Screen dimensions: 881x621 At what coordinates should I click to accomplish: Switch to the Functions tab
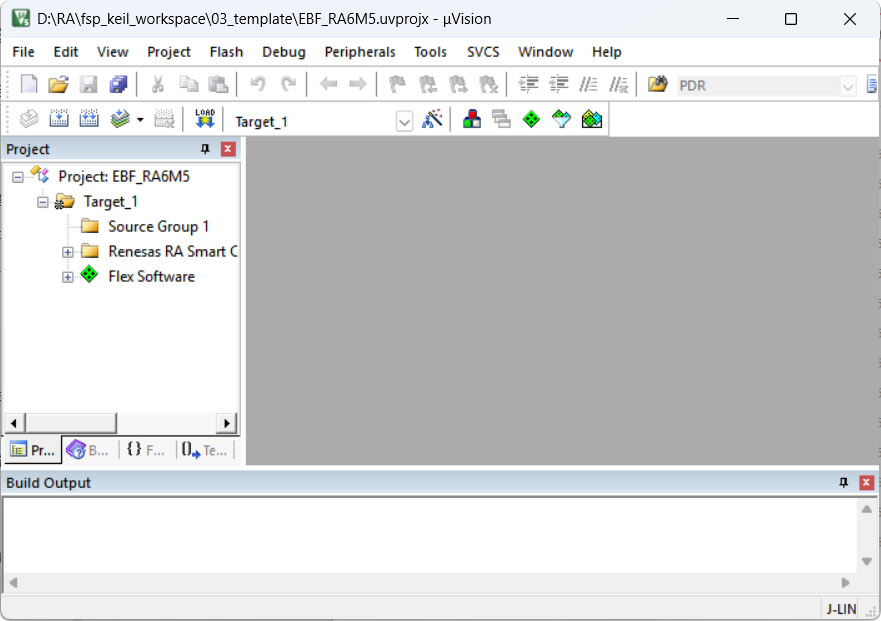(x=146, y=450)
